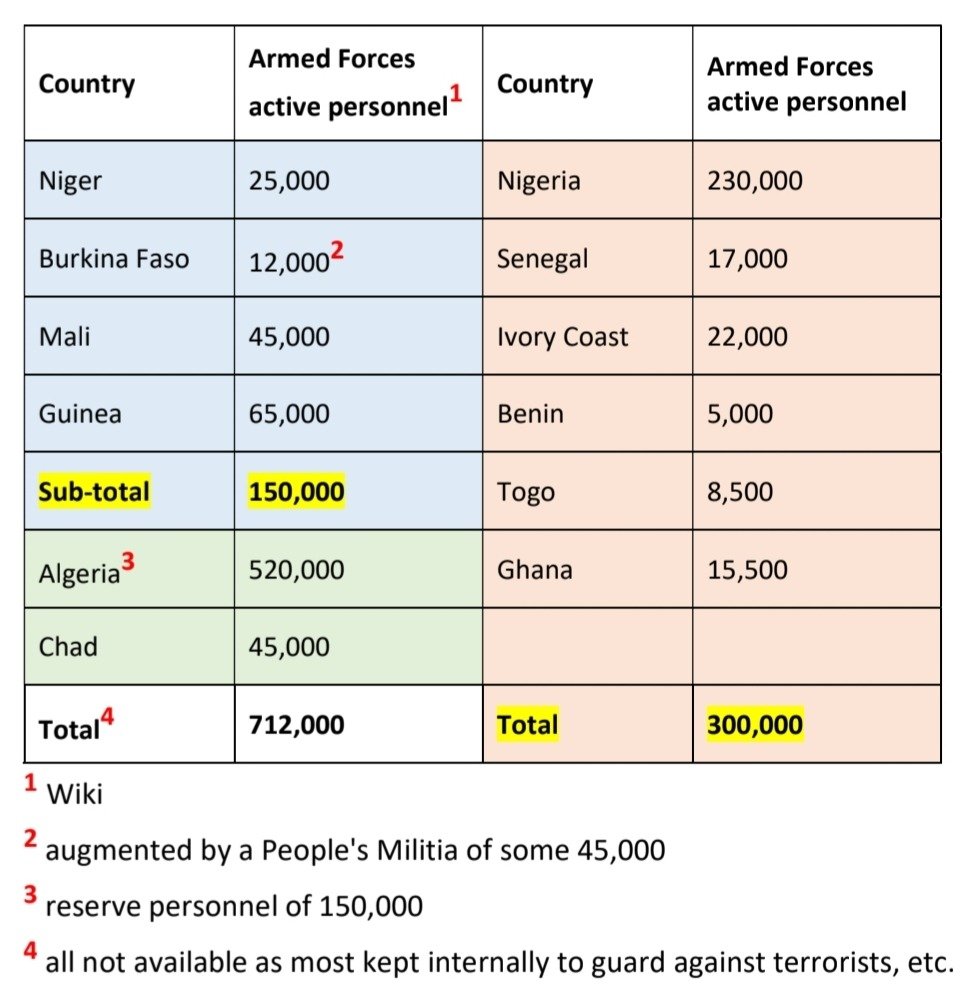971x1000 pixels.
Task: Click the Wiki footnote text
Action: pos(75,796)
